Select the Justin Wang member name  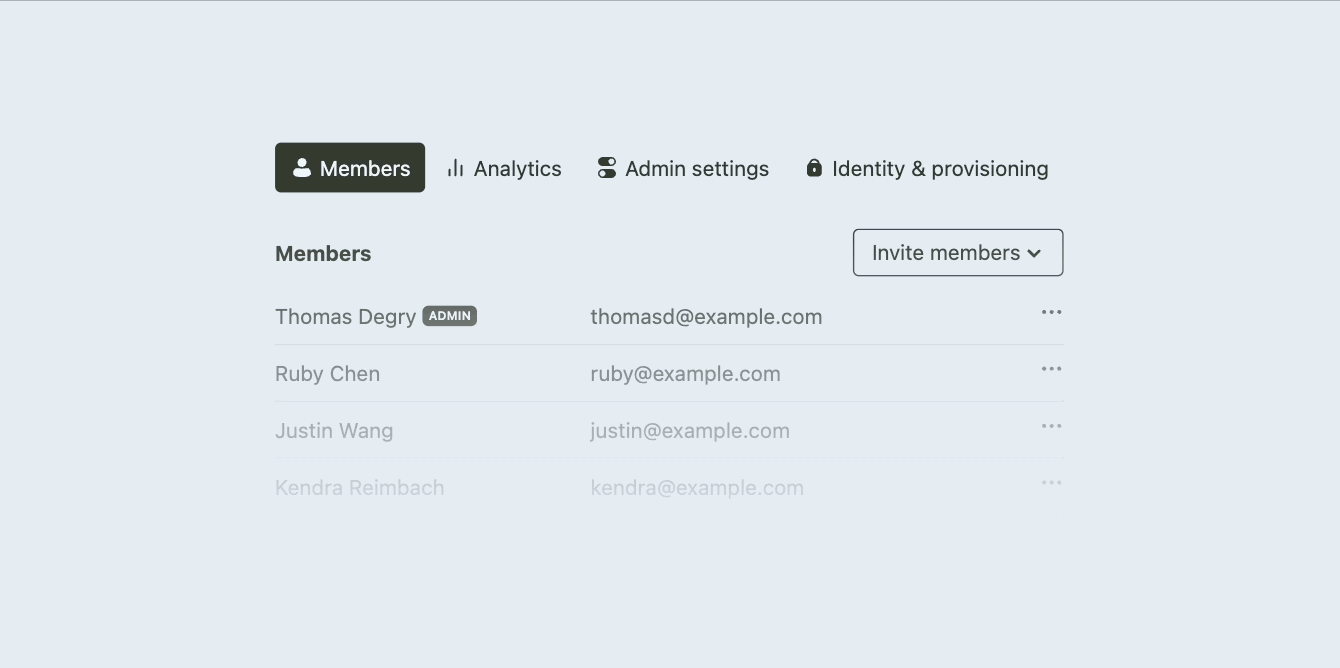(334, 431)
